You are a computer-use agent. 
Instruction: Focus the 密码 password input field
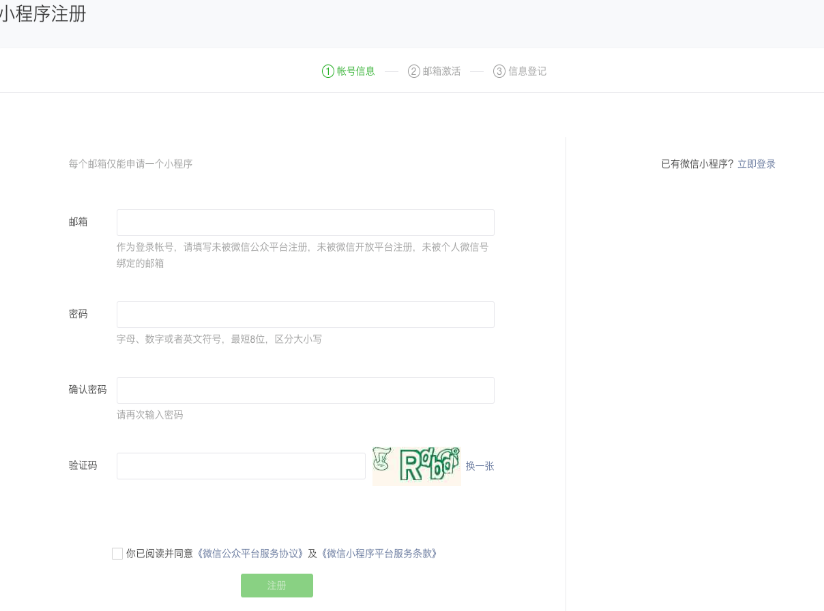[305, 314]
